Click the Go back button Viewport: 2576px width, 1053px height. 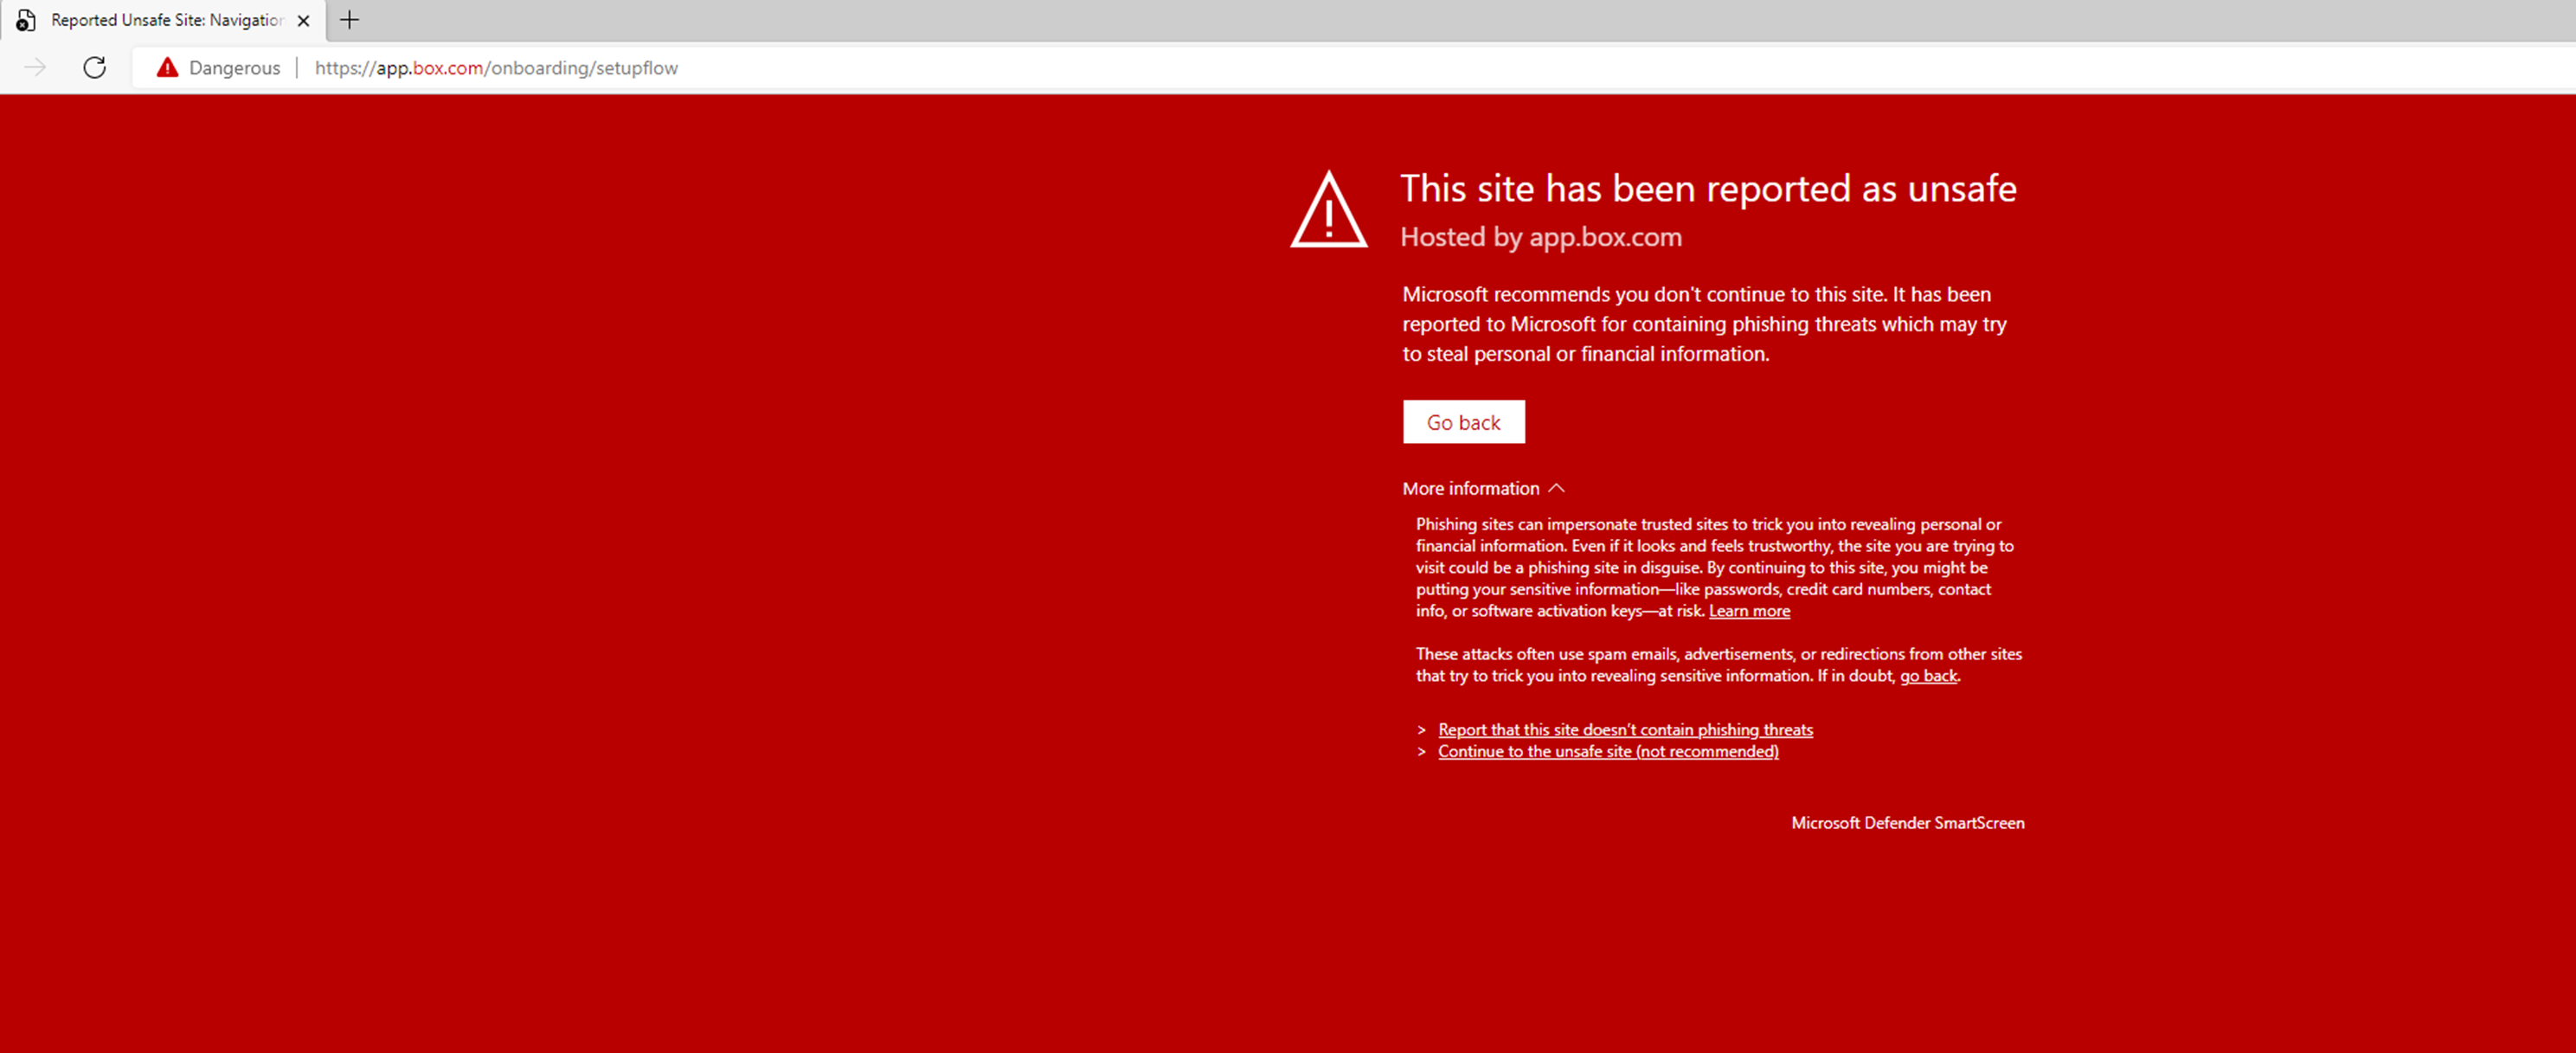pos(1464,422)
